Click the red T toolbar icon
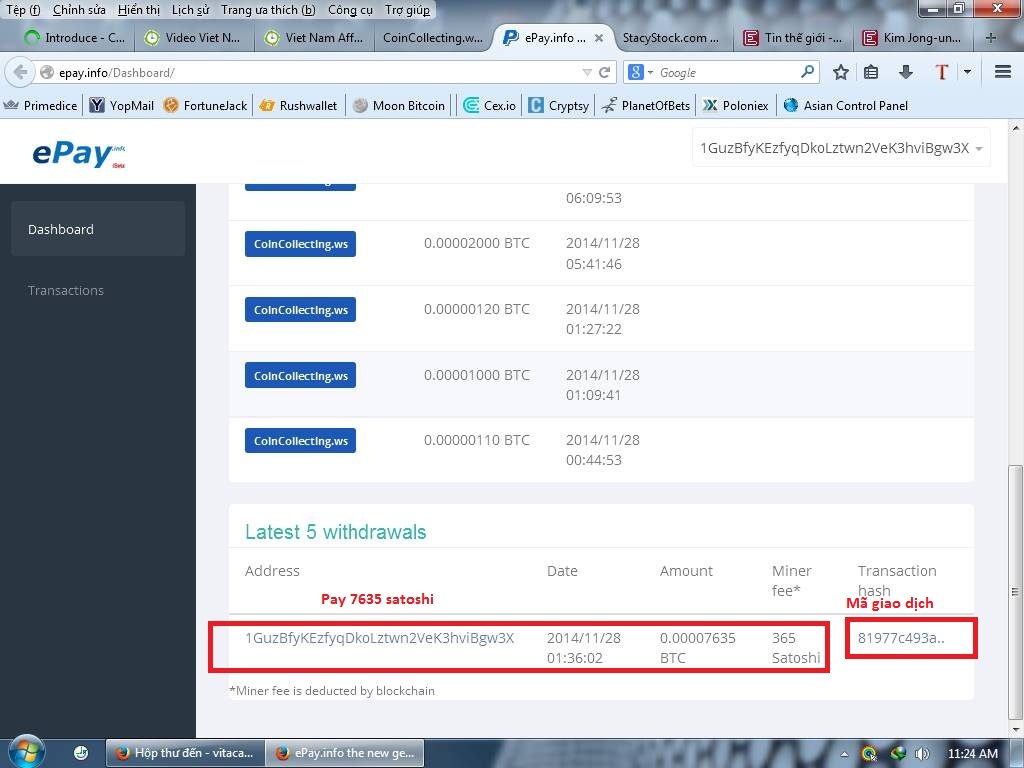The image size is (1024, 768). pyautogui.click(x=941, y=72)
